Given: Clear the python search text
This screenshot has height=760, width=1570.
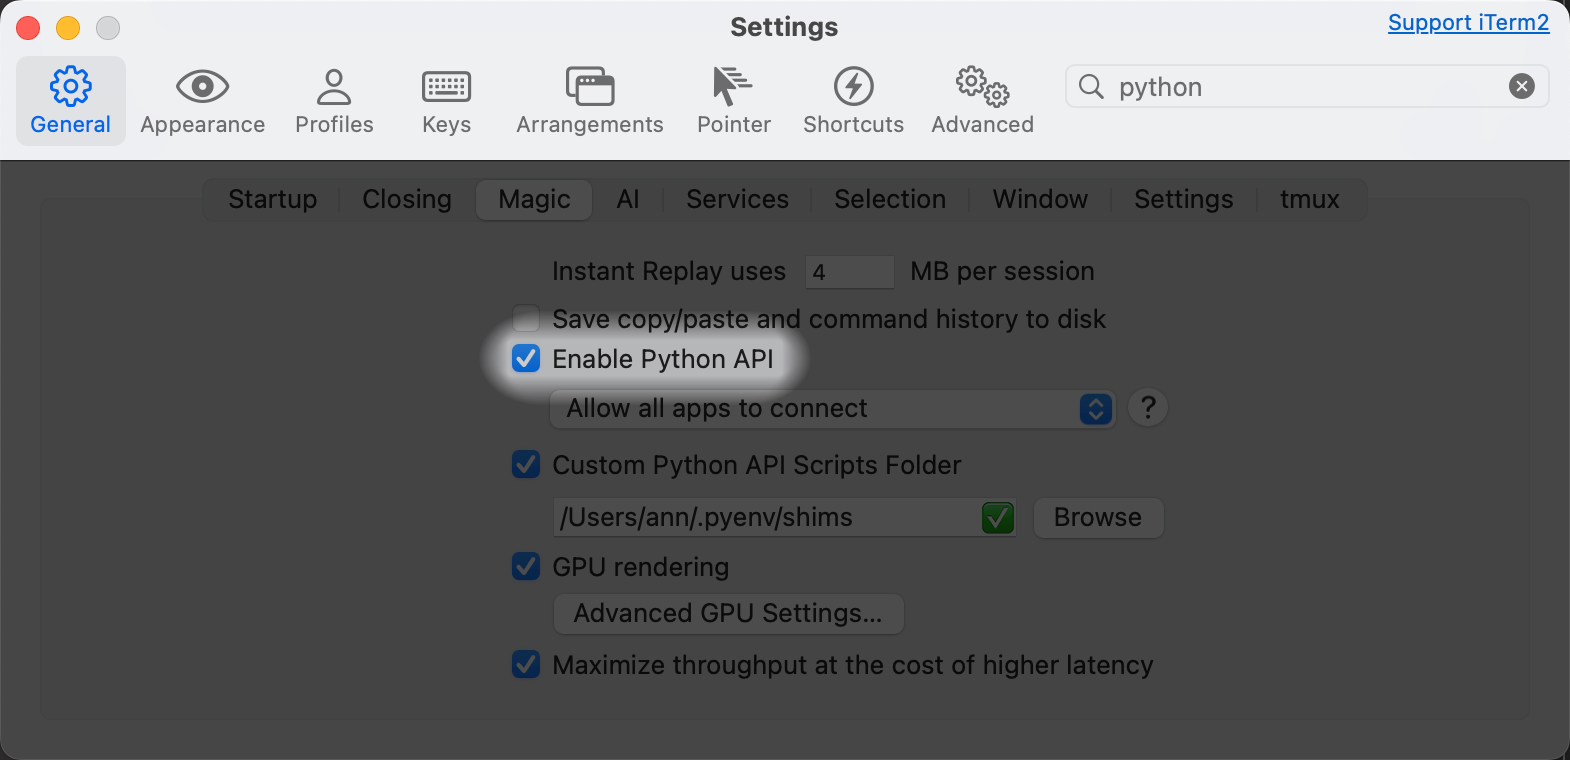Looking at the screenshot, I should pyautogui.click(x=1521, y=87).
